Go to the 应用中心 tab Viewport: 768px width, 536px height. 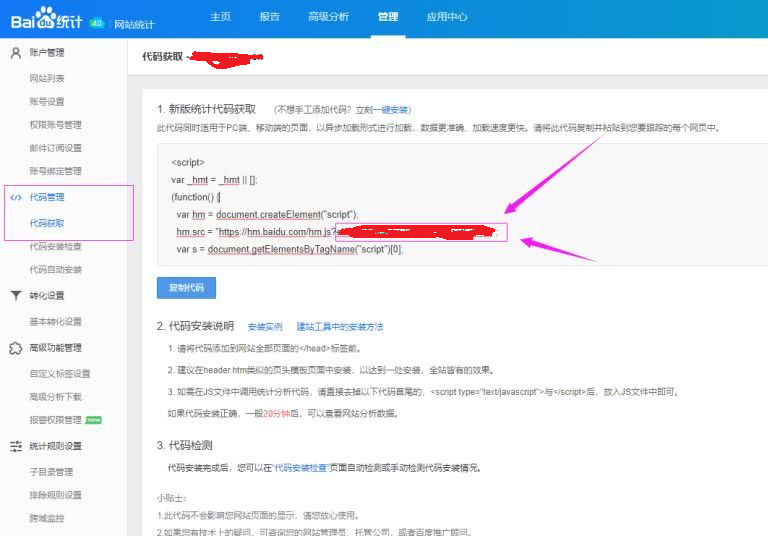pos(446,17)
